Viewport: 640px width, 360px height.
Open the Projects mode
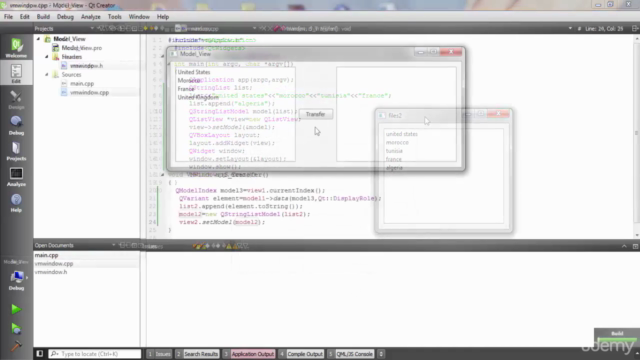pos(16,151)
